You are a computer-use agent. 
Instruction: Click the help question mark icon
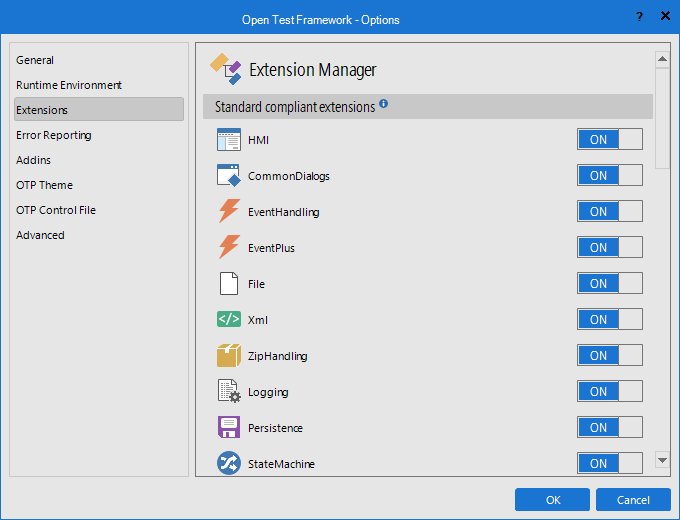(x=639, y=16)
